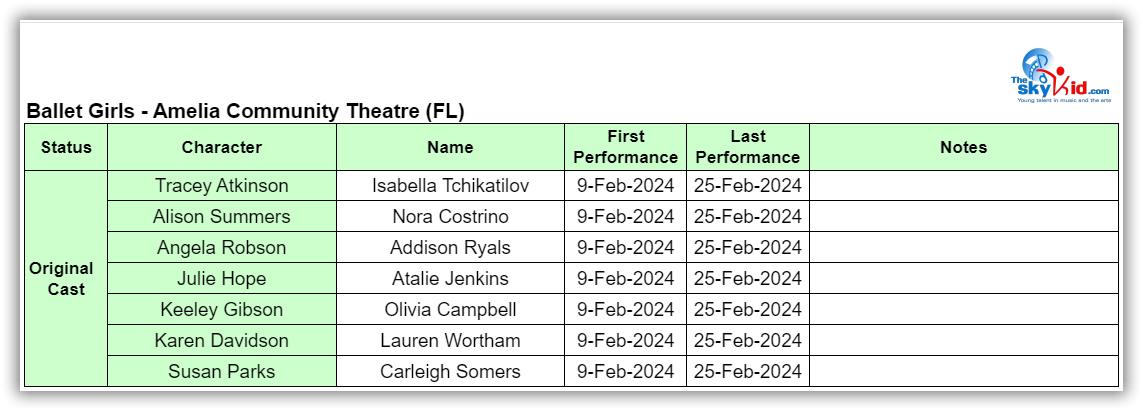Click Lauren Wortham's last performance date
The width and height of the screenshot is (1143, 411).
[x=747, y=341]
